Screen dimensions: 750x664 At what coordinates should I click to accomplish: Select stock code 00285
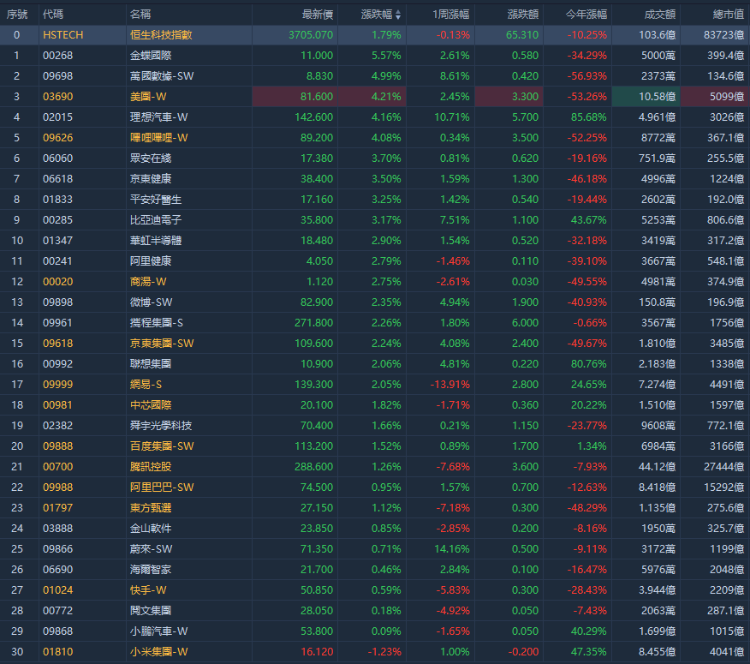58,220
